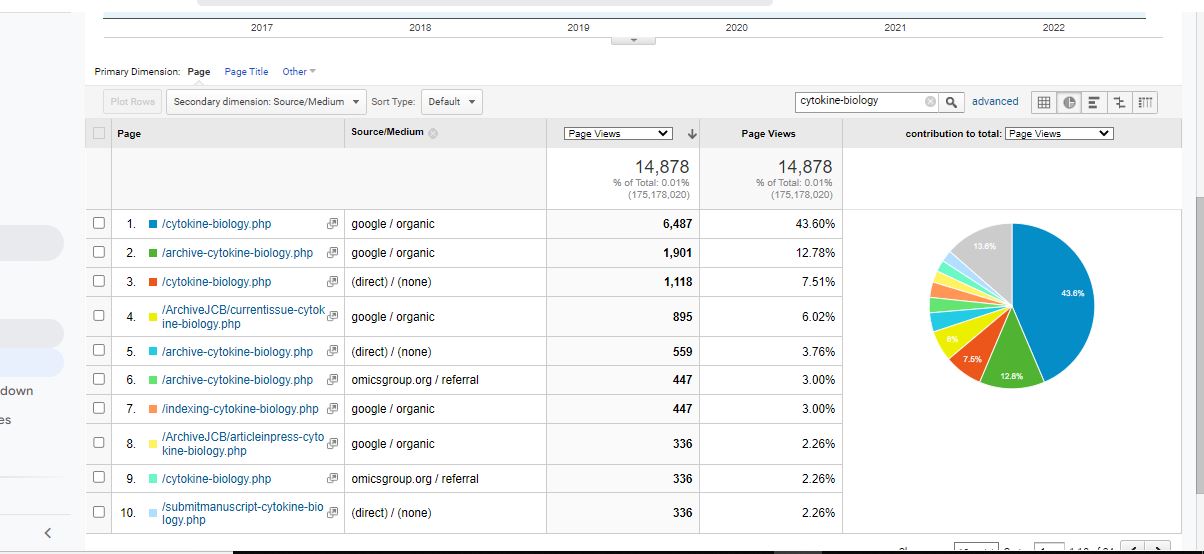Clear the cytokine-biology search filter
This screenshot has height=554, width=1204.
pyautogui.click(x=930, y=102)
